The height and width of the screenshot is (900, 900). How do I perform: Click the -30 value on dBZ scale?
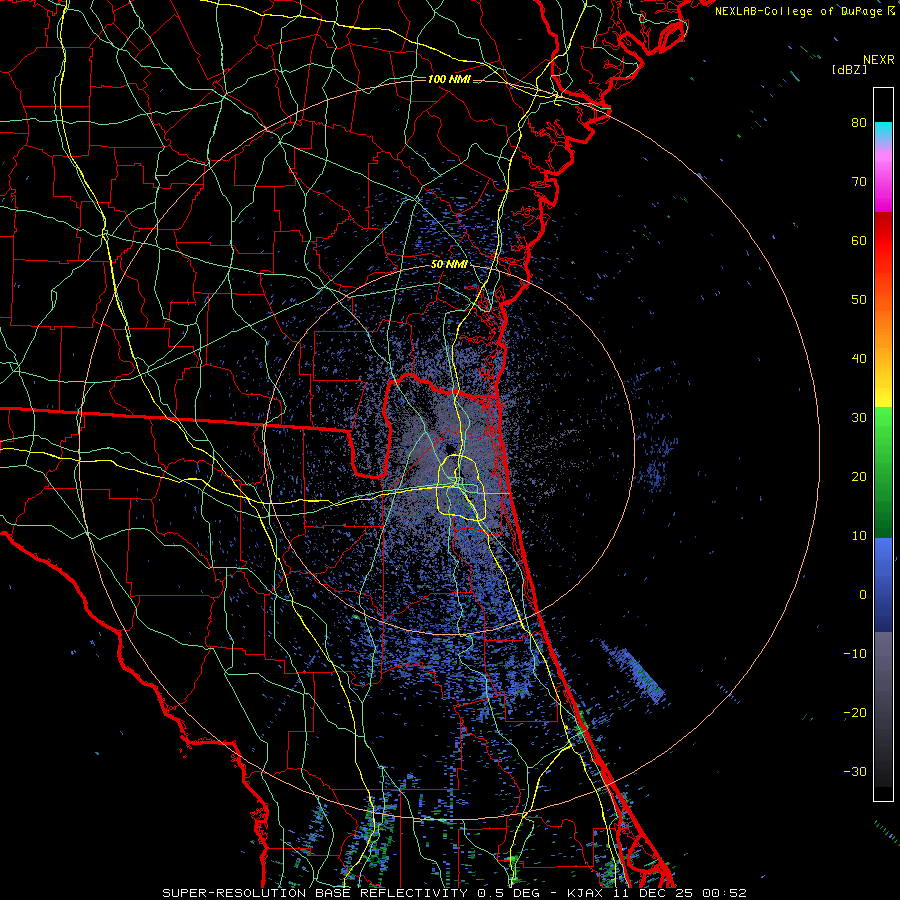[855, 771]
